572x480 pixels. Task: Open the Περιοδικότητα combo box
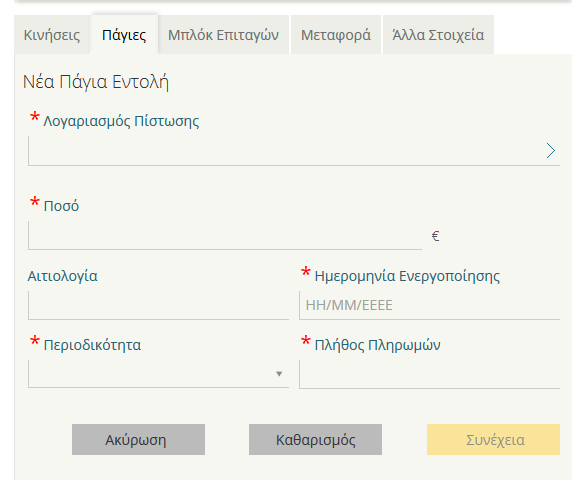coord(158,374)
